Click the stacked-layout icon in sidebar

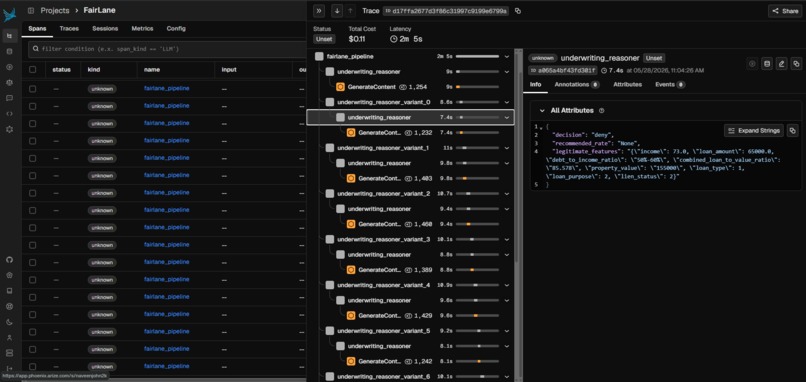[9, 353]
